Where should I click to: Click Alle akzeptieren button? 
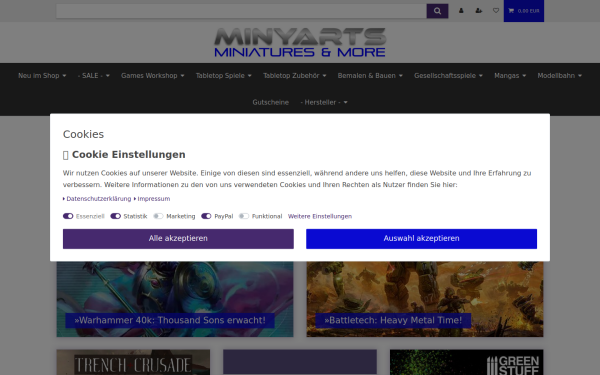[178, 239]
